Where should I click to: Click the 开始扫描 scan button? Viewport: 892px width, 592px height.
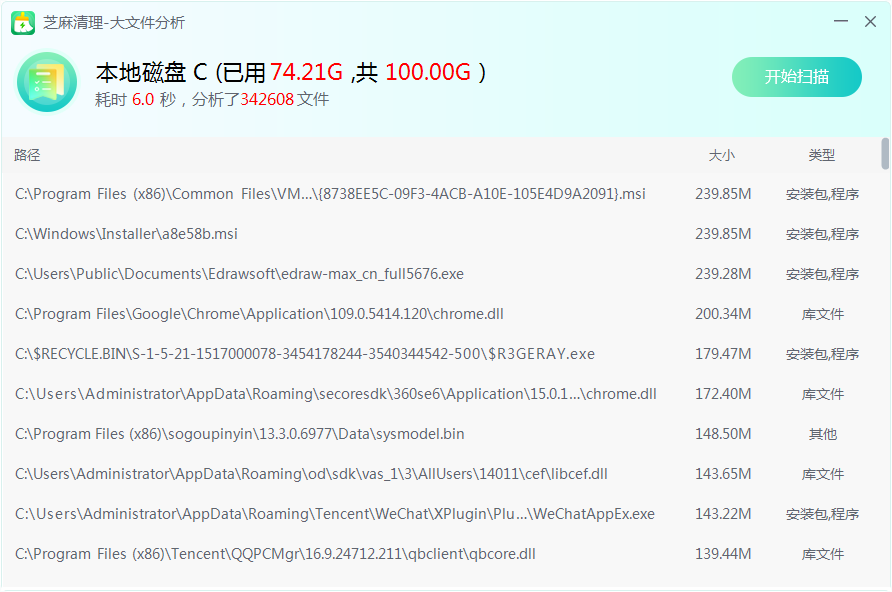(x=796, y=77)
